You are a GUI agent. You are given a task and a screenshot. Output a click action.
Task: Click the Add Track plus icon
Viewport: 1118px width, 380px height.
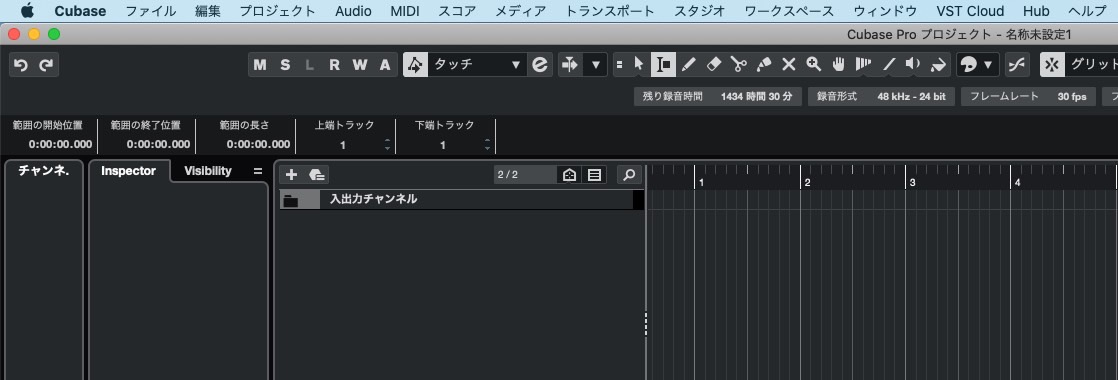(x=291, y=175)
